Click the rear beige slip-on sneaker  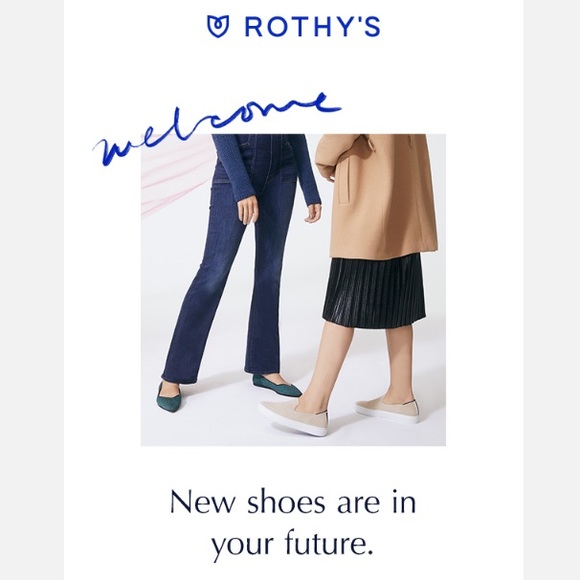tap(388, 411)
